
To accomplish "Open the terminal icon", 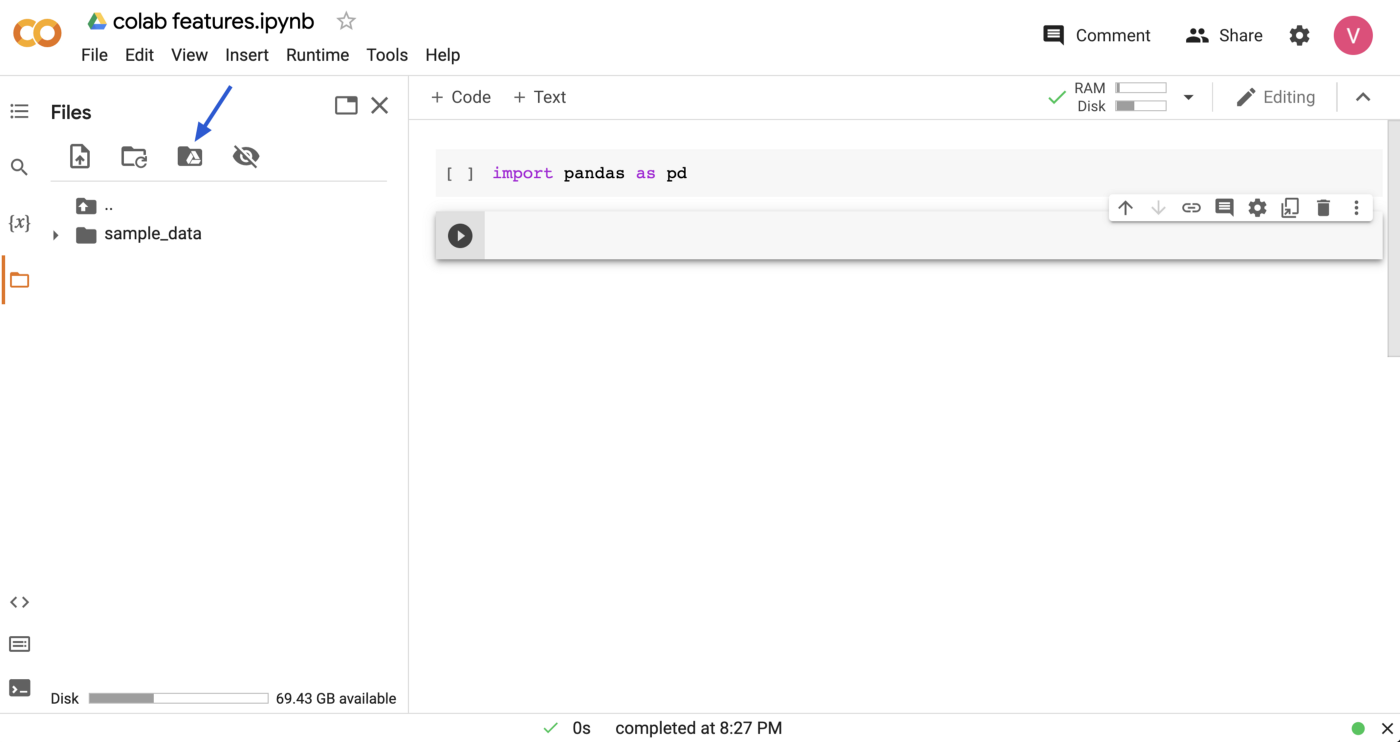I will pyautogui.click(x=19, y=688).
